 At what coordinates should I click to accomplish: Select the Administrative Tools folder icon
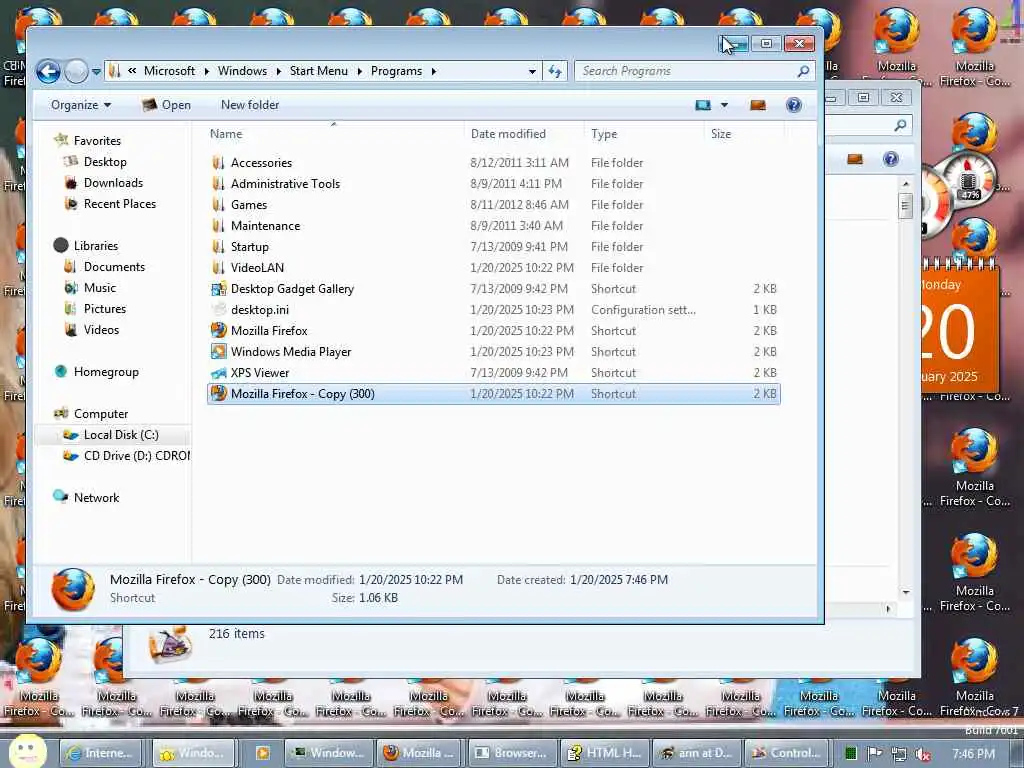[219, 184]
